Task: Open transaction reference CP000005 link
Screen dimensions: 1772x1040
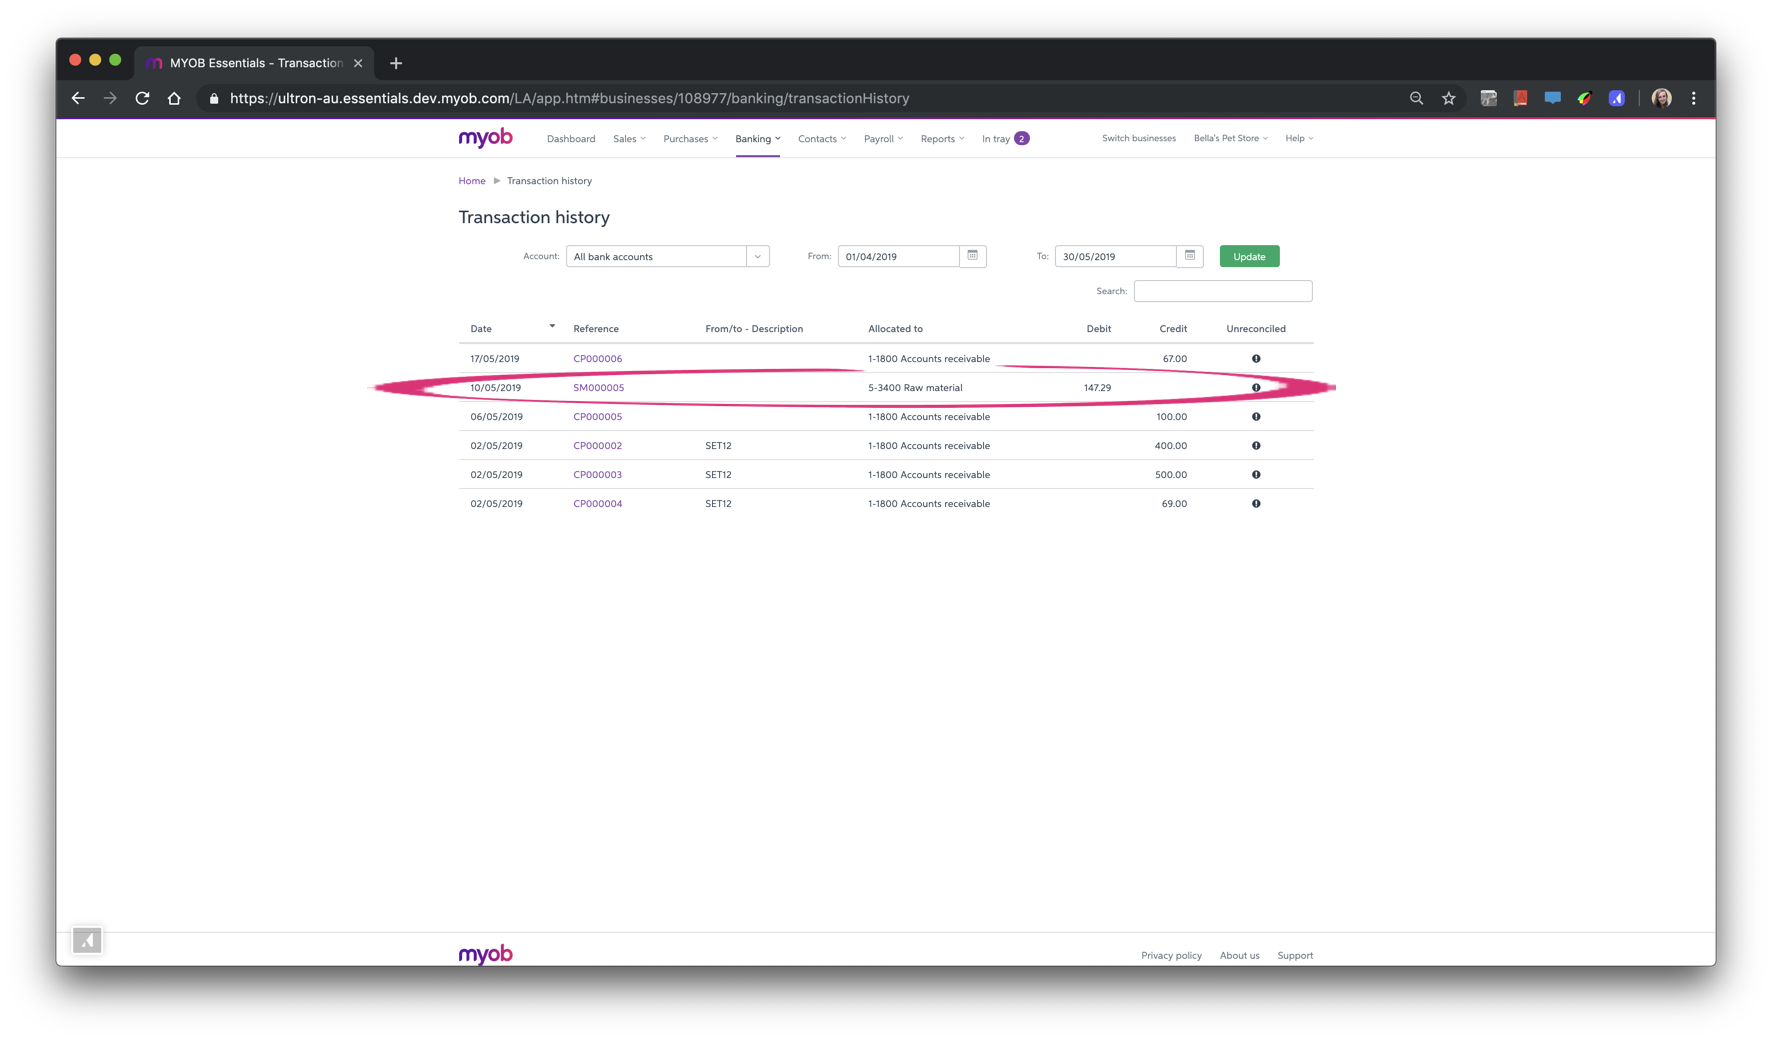Action: 597,417
